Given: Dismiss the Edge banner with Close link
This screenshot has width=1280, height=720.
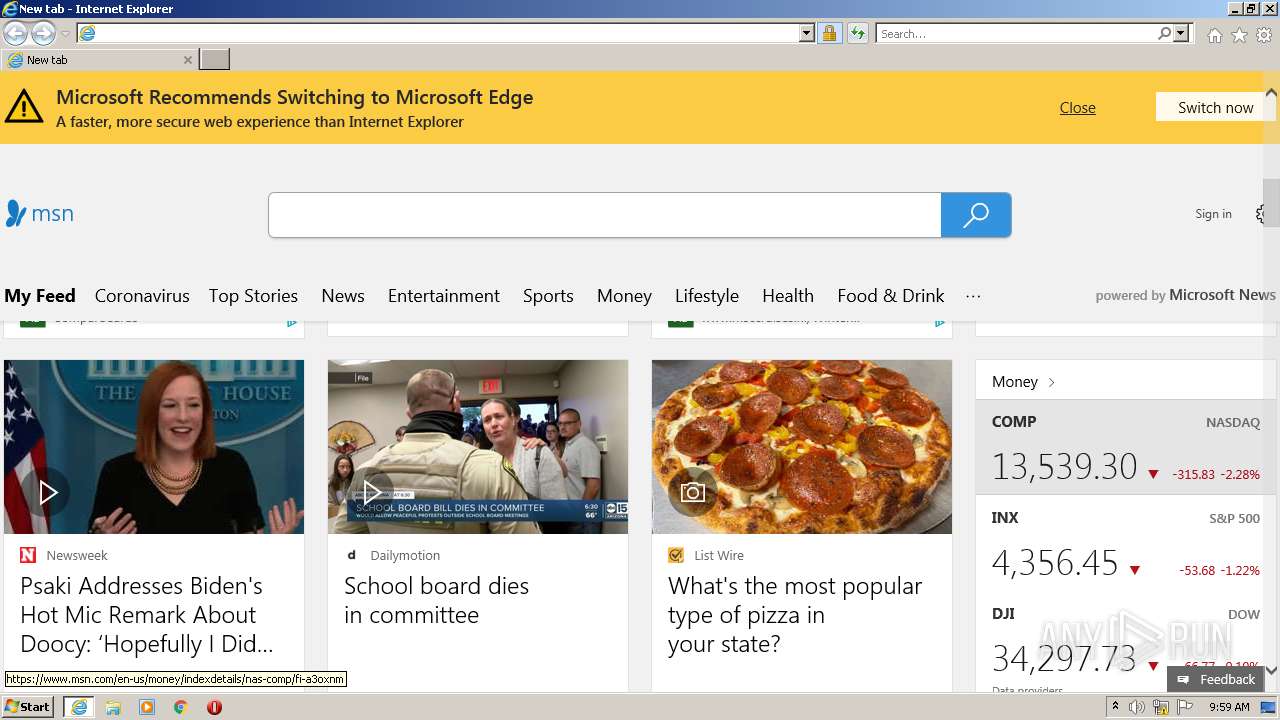Looking at the screenshot, I should point(1078,107).
